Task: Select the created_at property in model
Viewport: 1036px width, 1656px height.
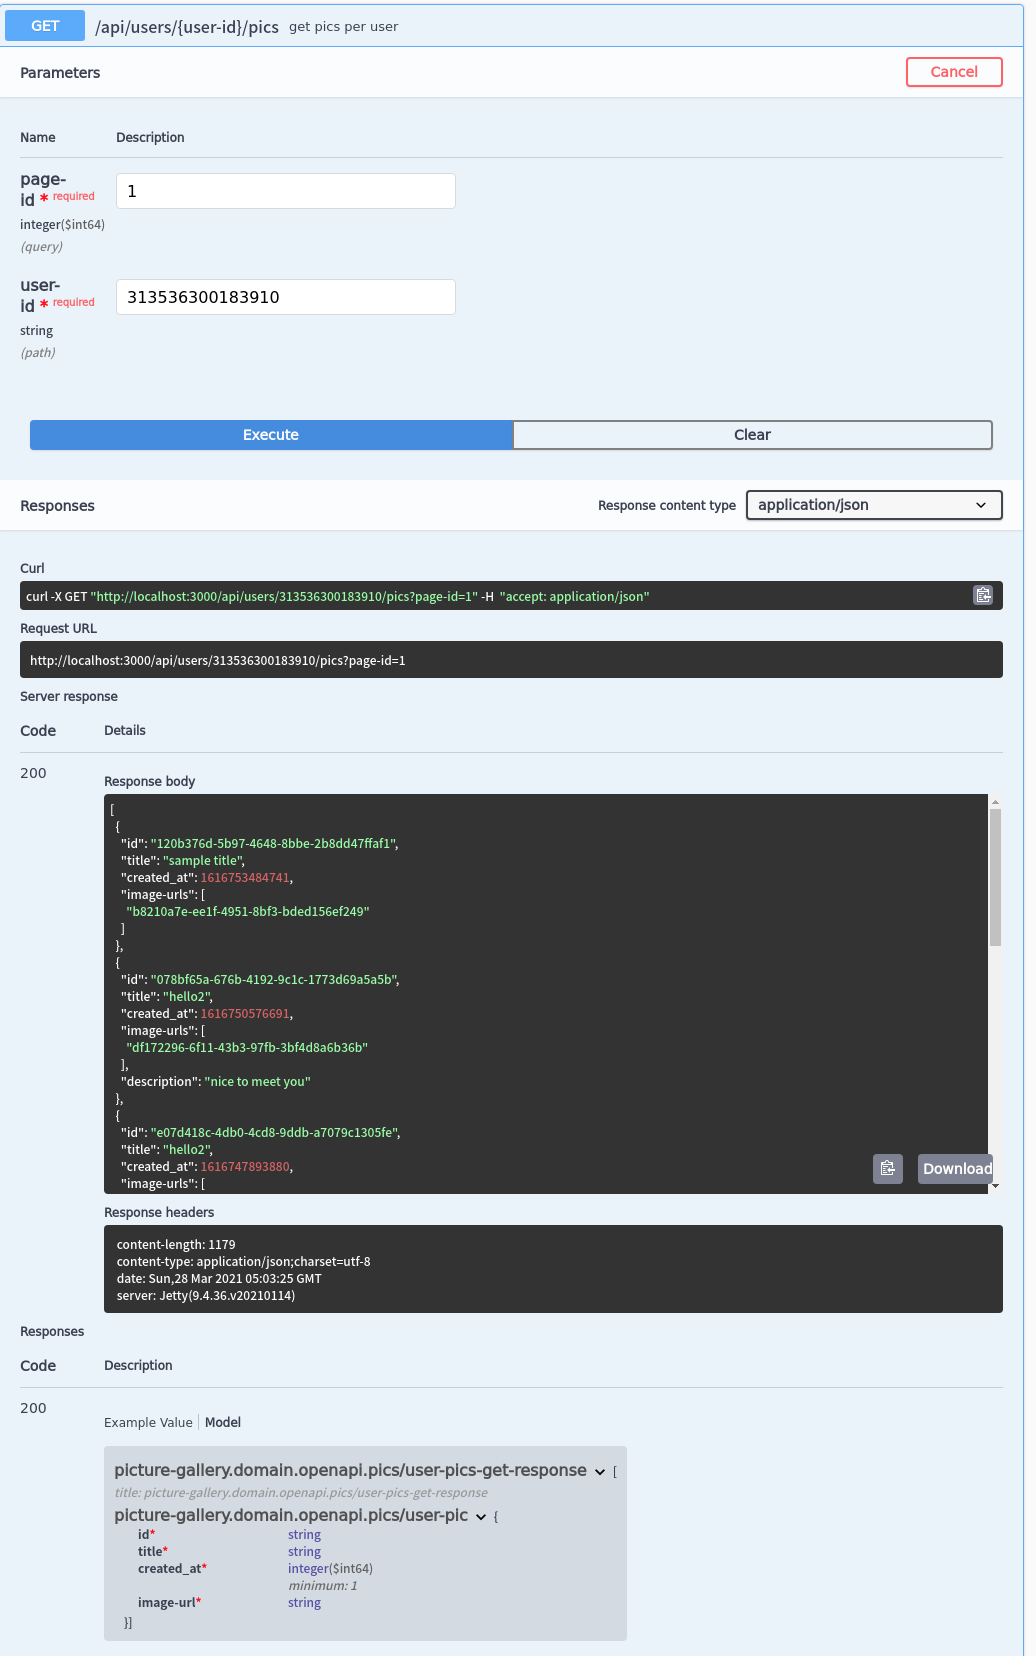Action: [x=172, y=1568]
